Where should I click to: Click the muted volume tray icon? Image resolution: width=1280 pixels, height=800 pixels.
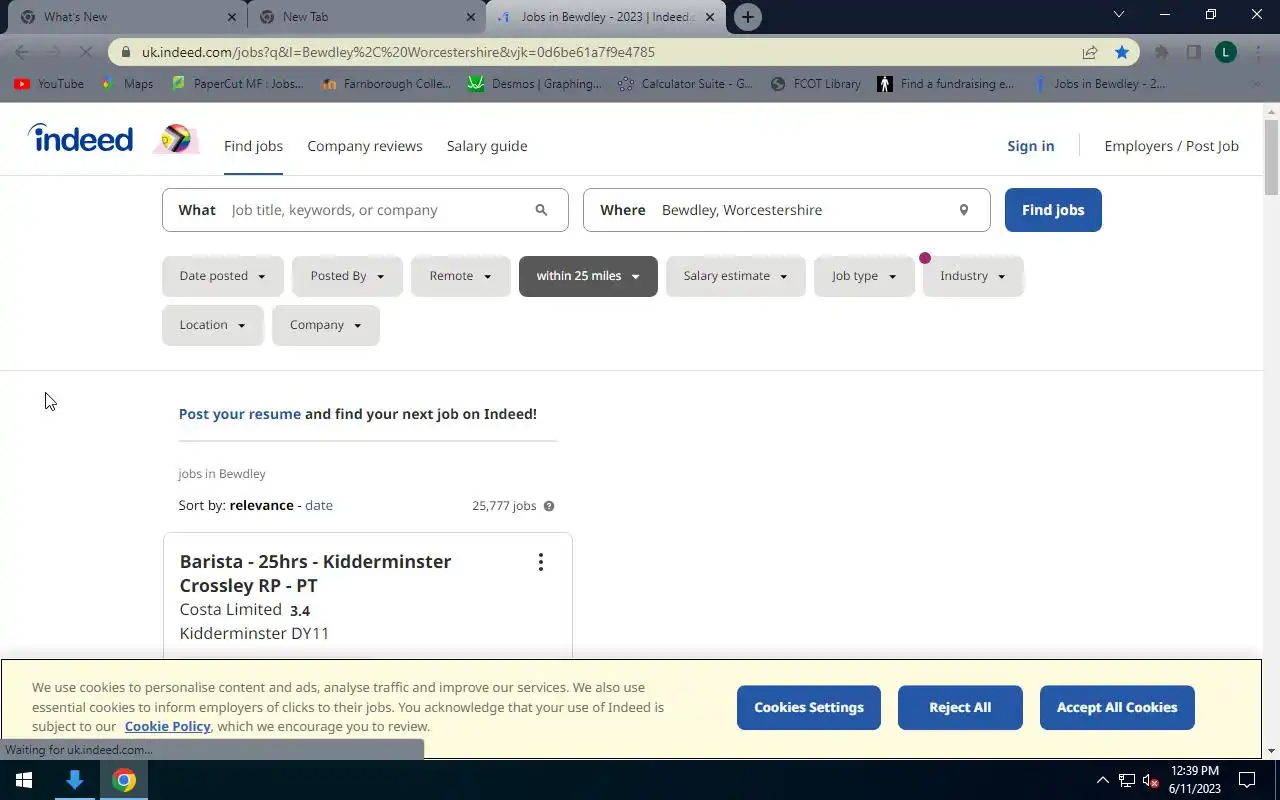[1151, 780]
